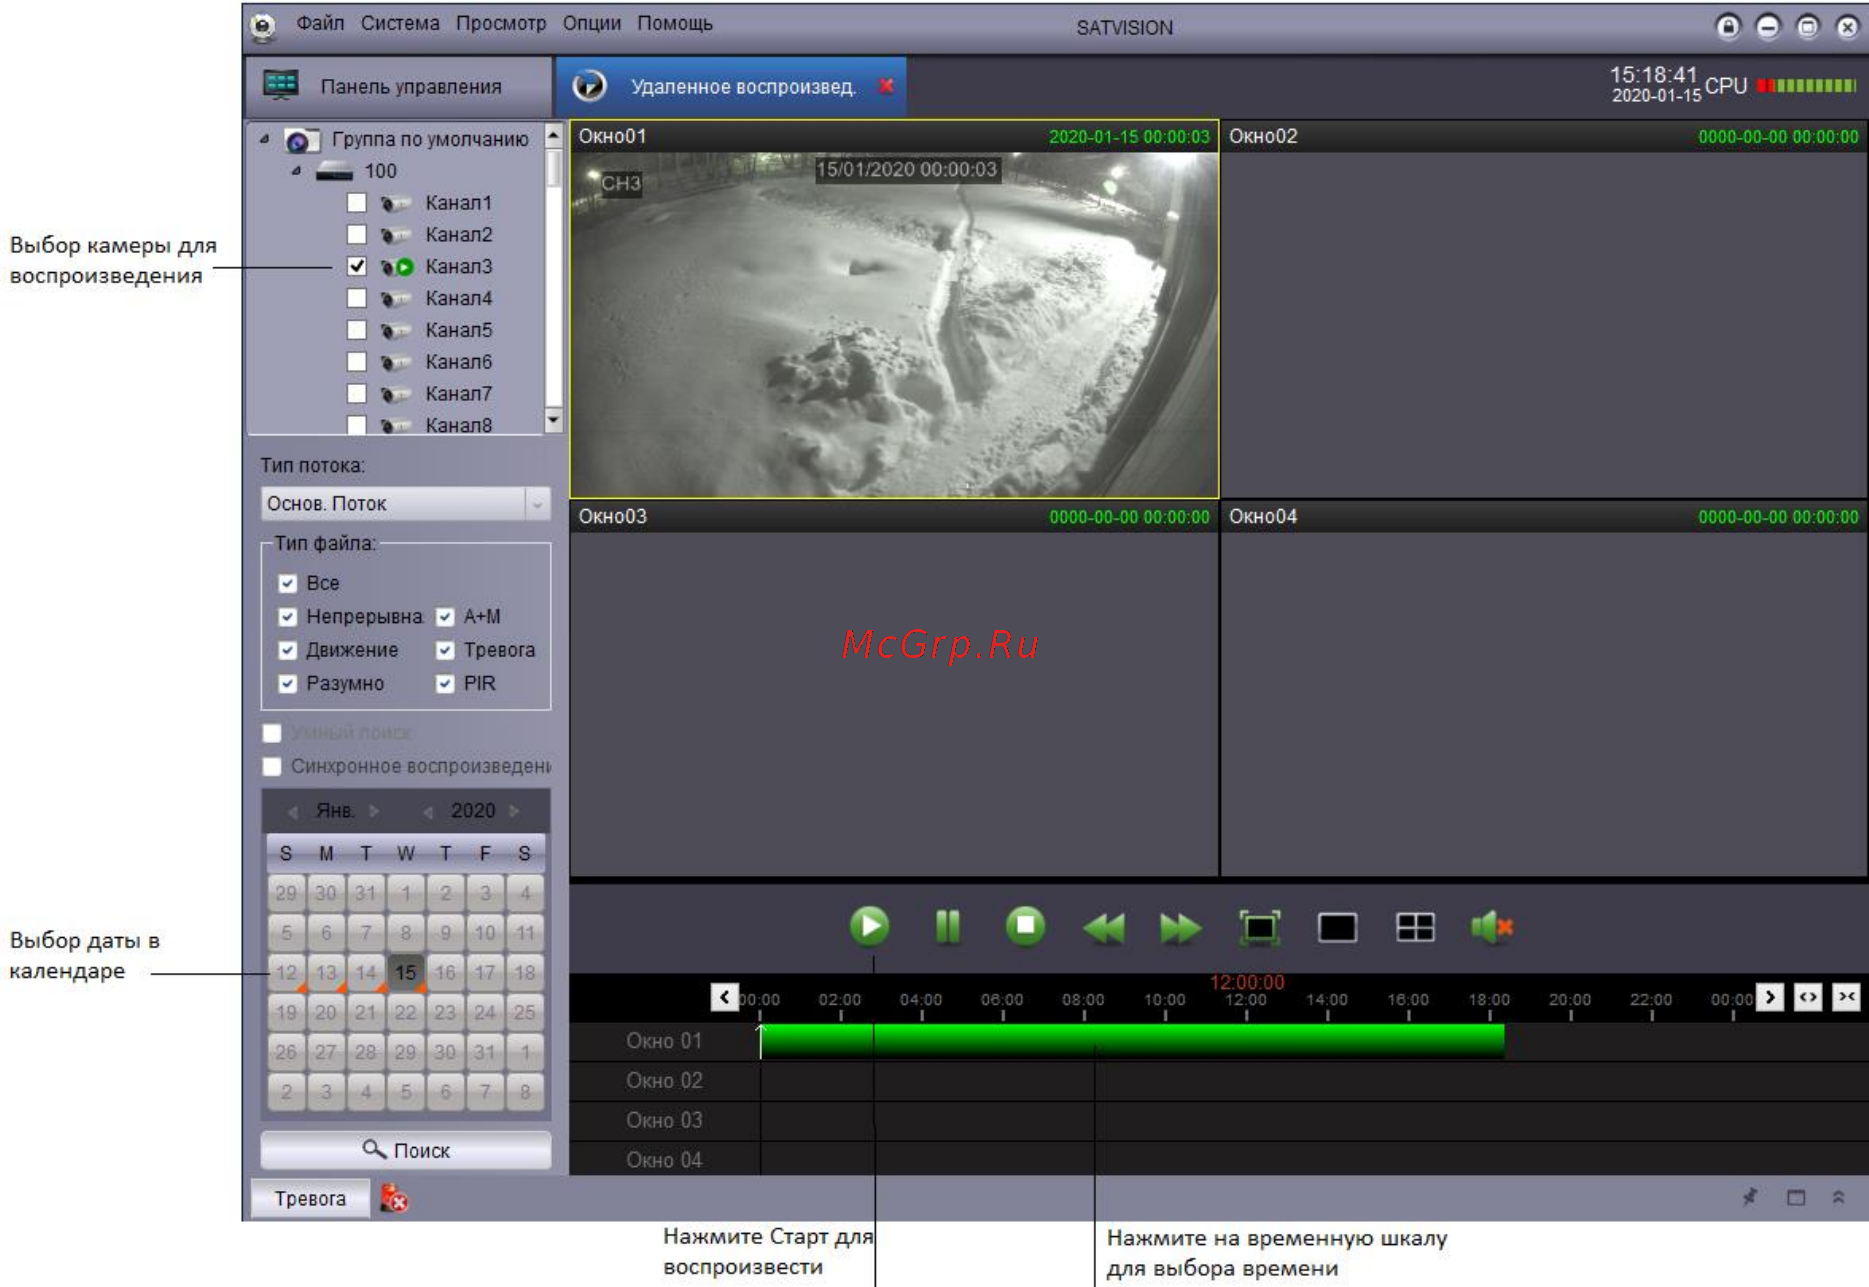Open the Файл menu
The height and width of the screenshot is (1287, 1869).
pyautogui.click(x=320, y=23)
